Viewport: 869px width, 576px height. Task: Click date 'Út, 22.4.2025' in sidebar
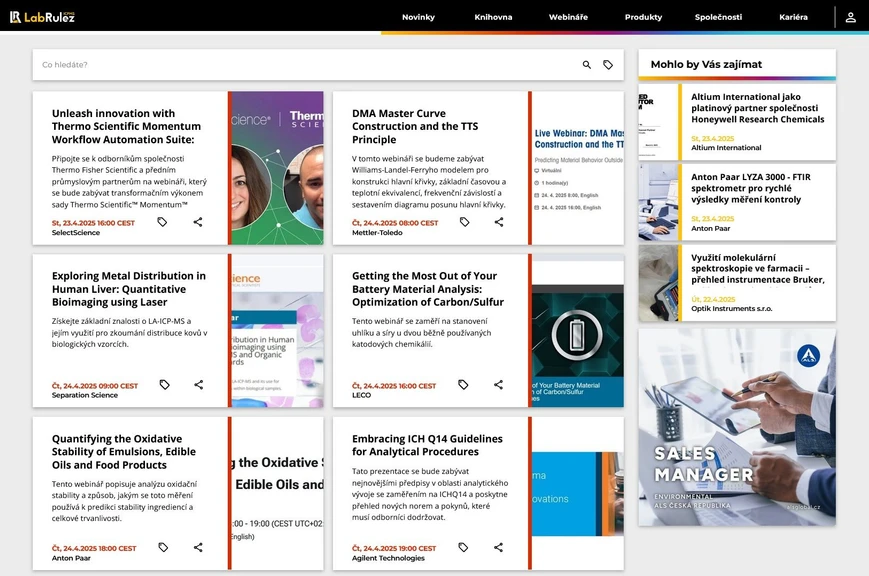[713, 299]
